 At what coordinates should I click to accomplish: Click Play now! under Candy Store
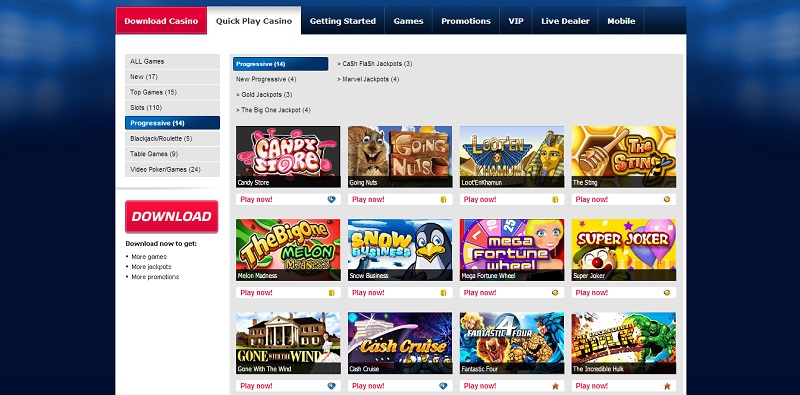click(256, 200)
